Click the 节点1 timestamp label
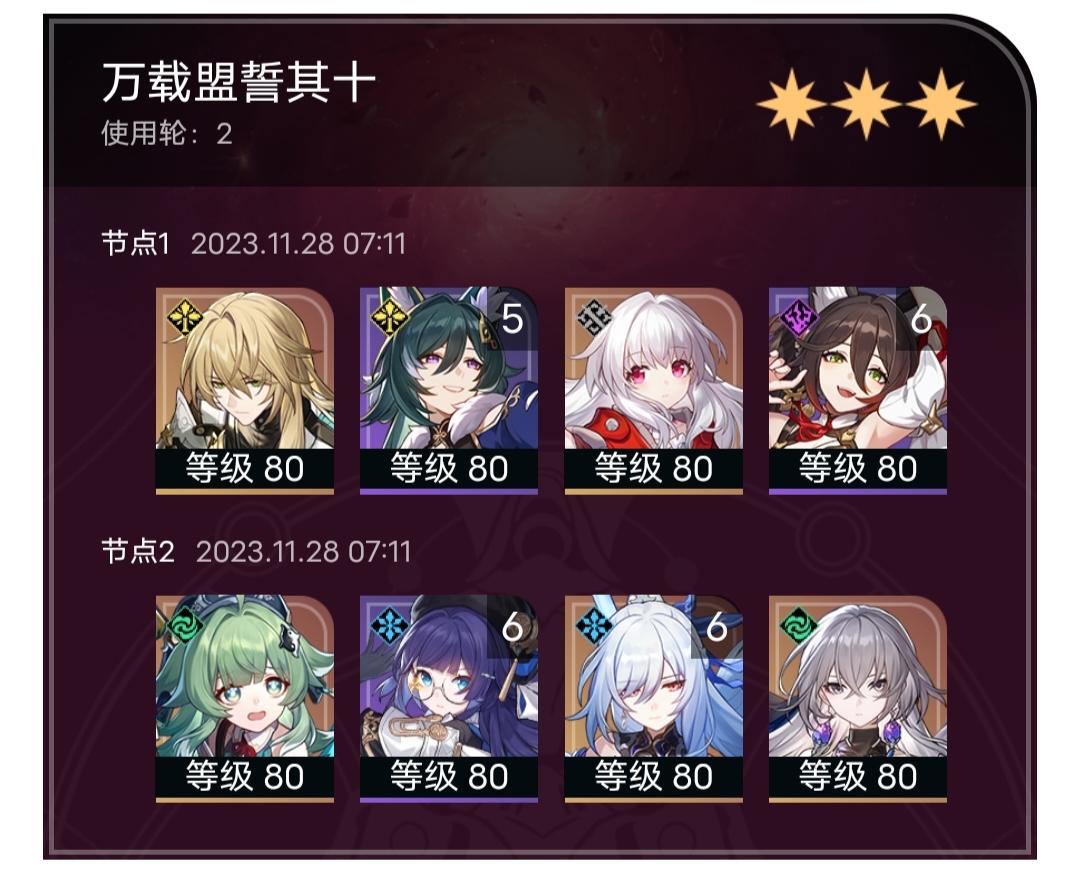This screenshot has height=884, width=1080. coord(298,244)
